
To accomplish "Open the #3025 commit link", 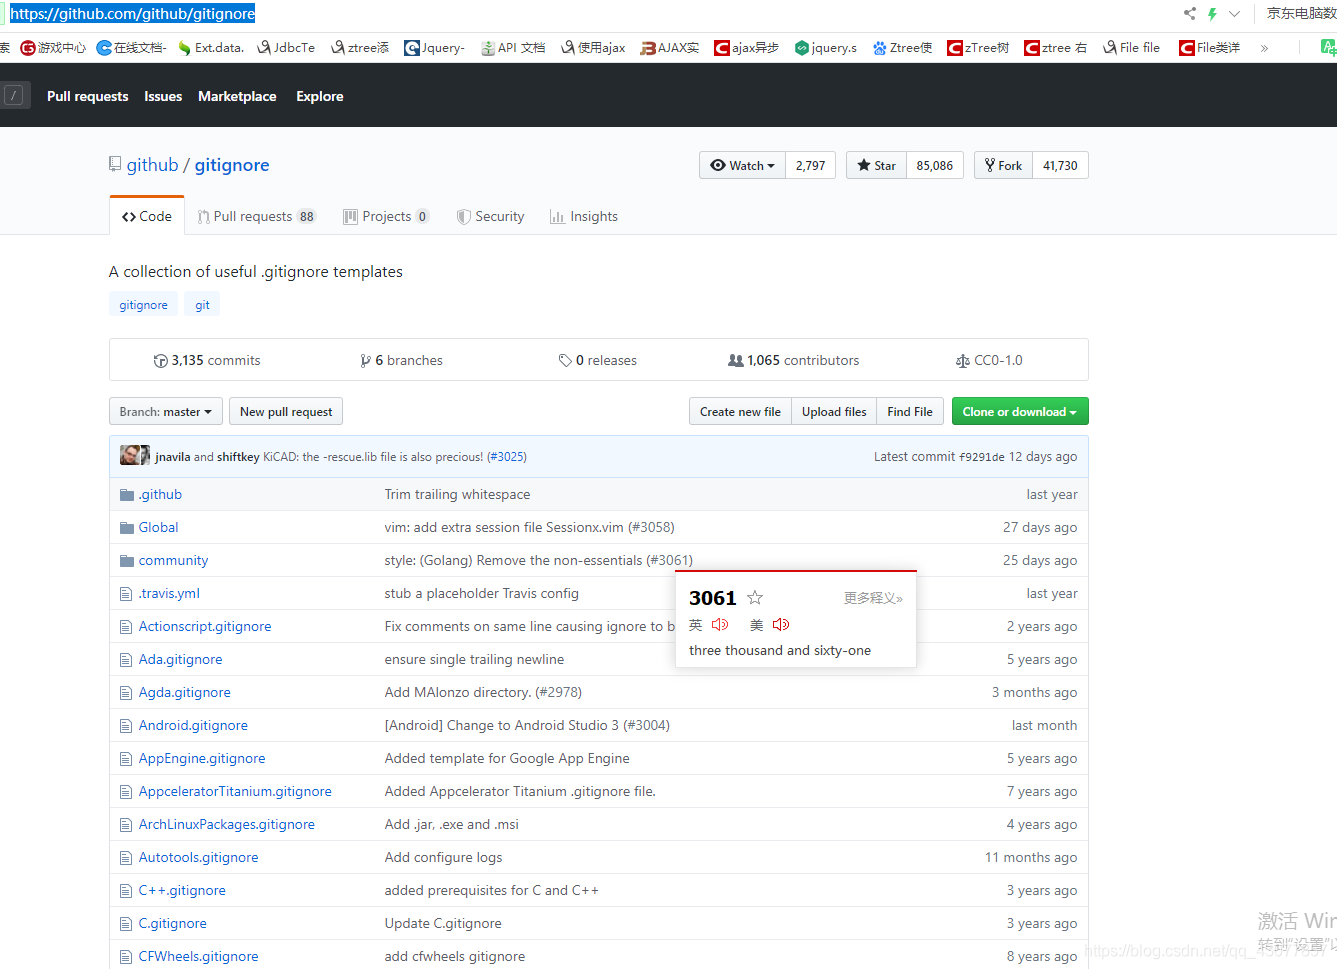I will 507,457.
